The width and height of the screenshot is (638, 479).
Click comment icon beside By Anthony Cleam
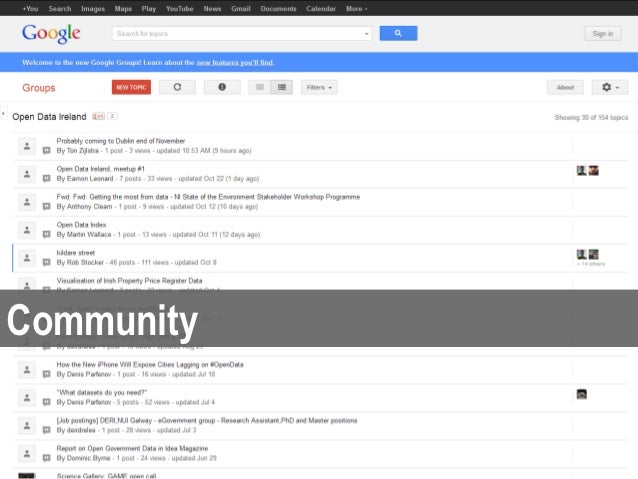(47, 206)
